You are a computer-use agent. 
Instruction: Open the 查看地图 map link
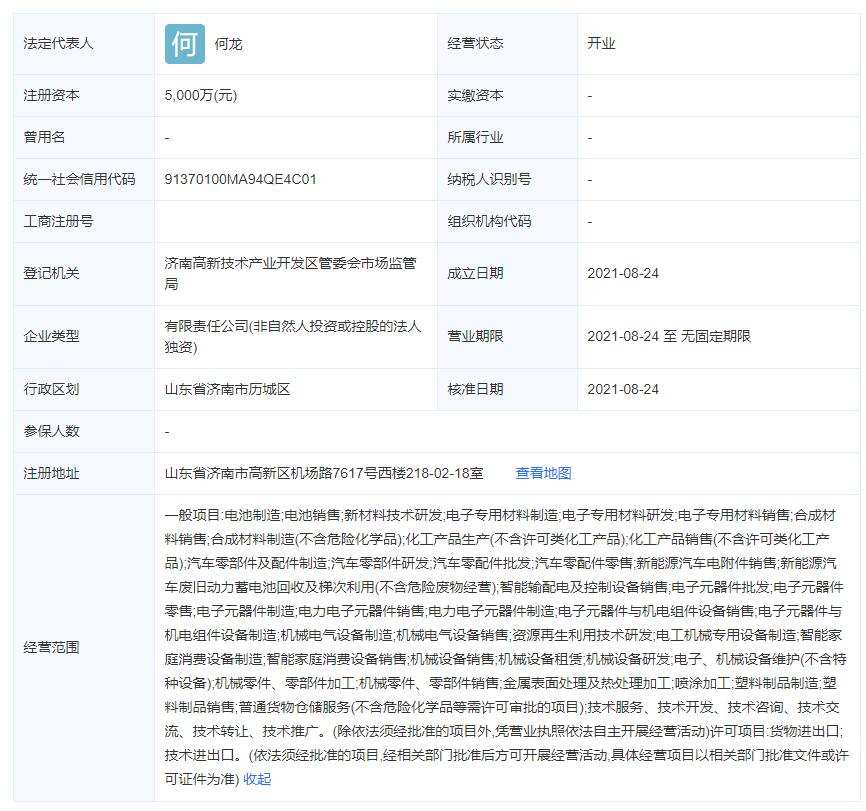tap(545, 473)
